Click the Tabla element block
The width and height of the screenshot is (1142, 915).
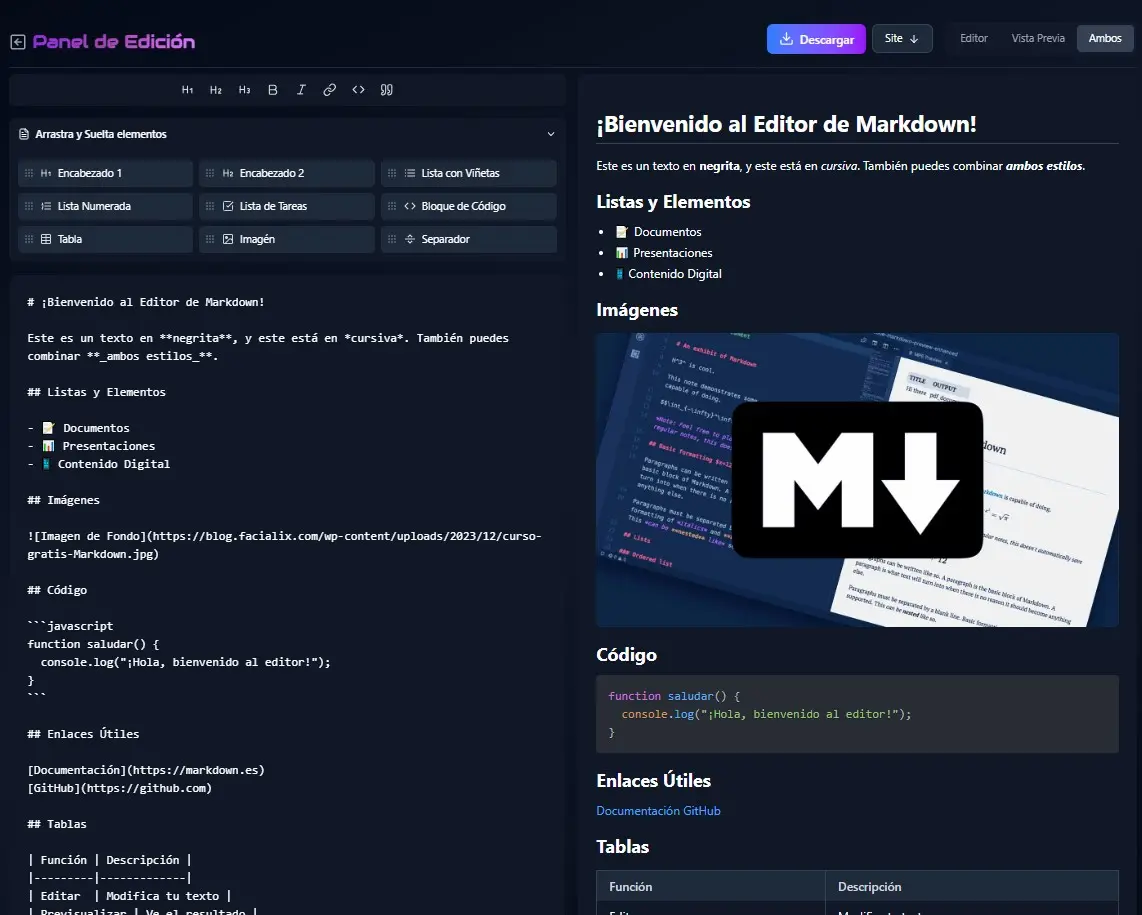point(106,239)
